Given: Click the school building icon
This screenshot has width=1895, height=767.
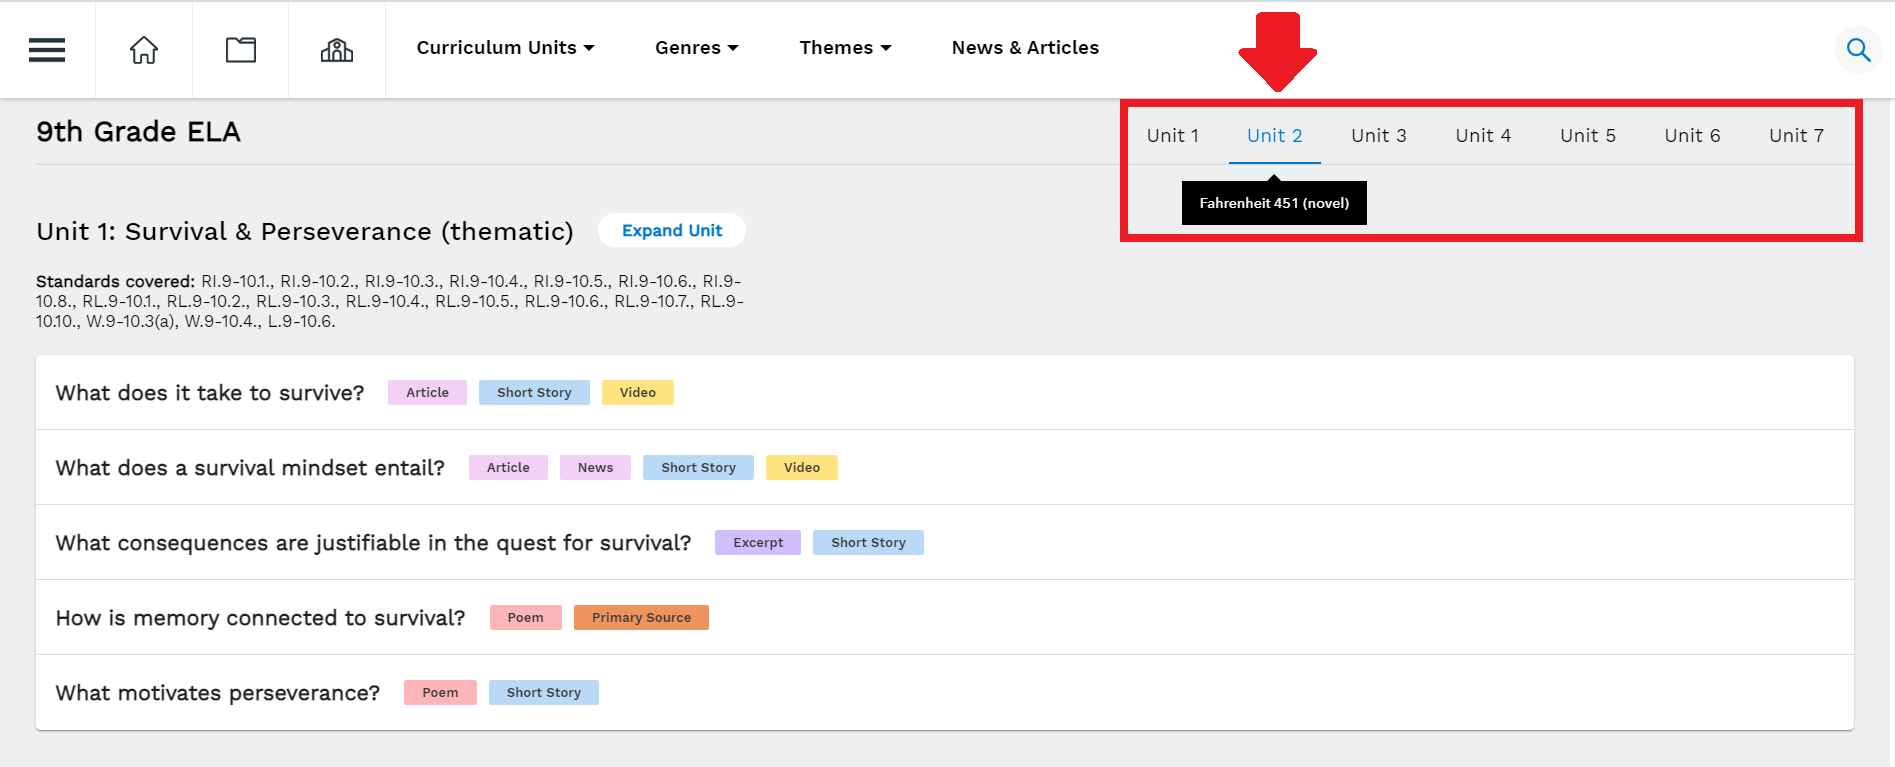Looking at the screenshot, I should pyautogui.click(x=337, y=50).
